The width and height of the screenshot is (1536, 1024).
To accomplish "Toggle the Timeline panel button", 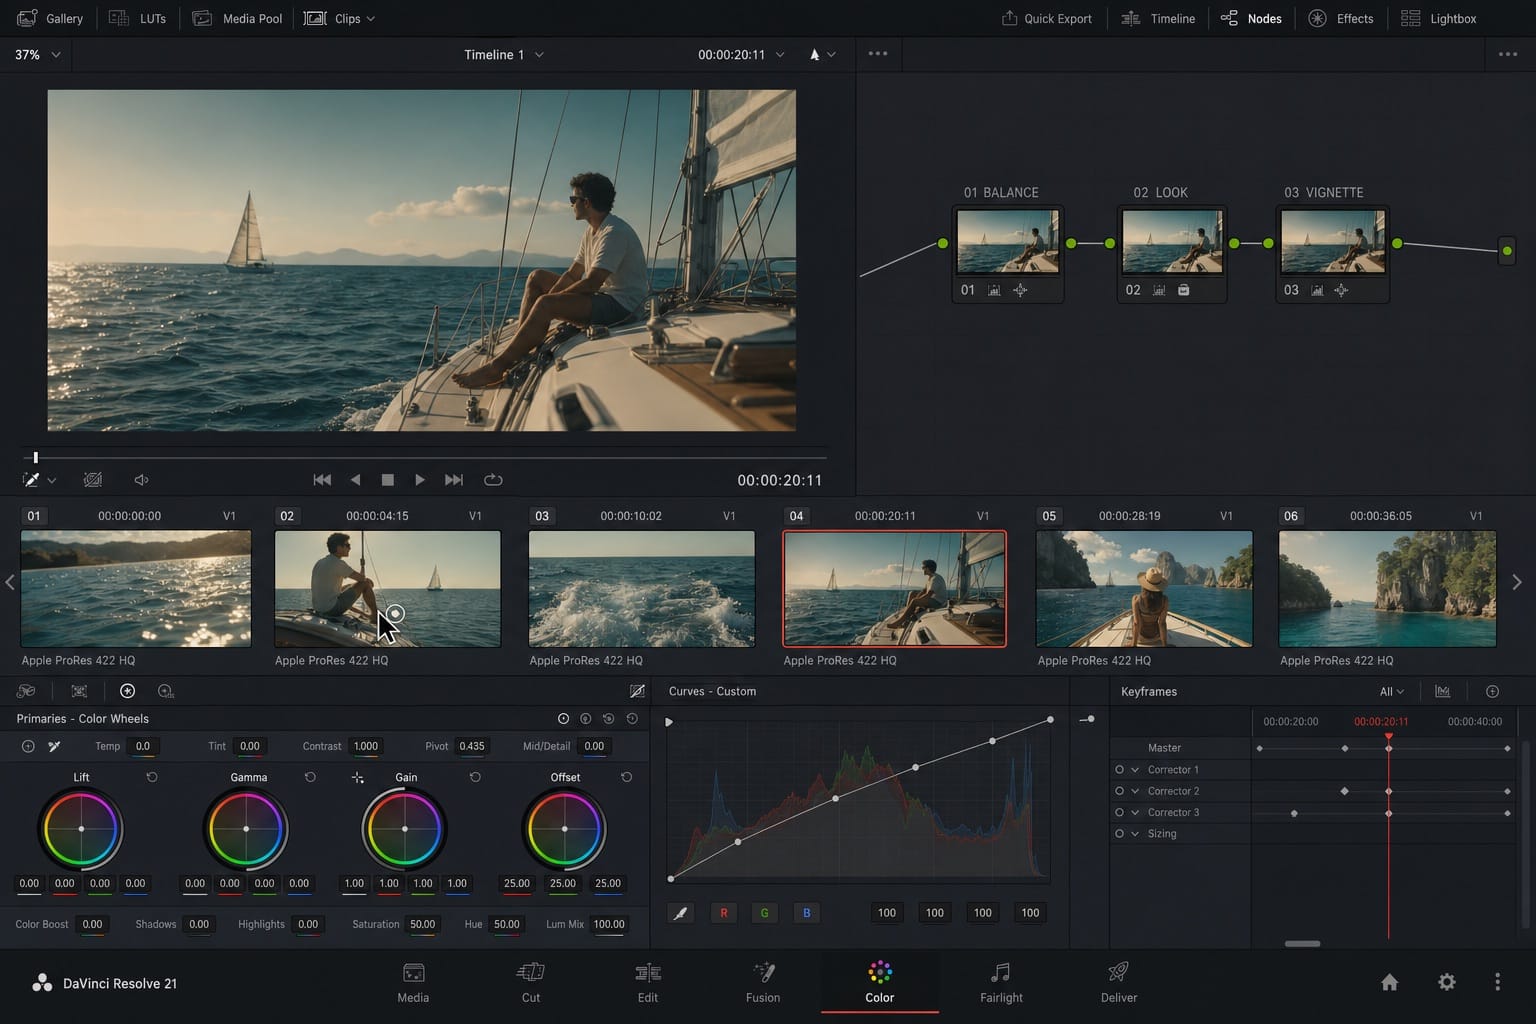I will [x=1158, y=18].
